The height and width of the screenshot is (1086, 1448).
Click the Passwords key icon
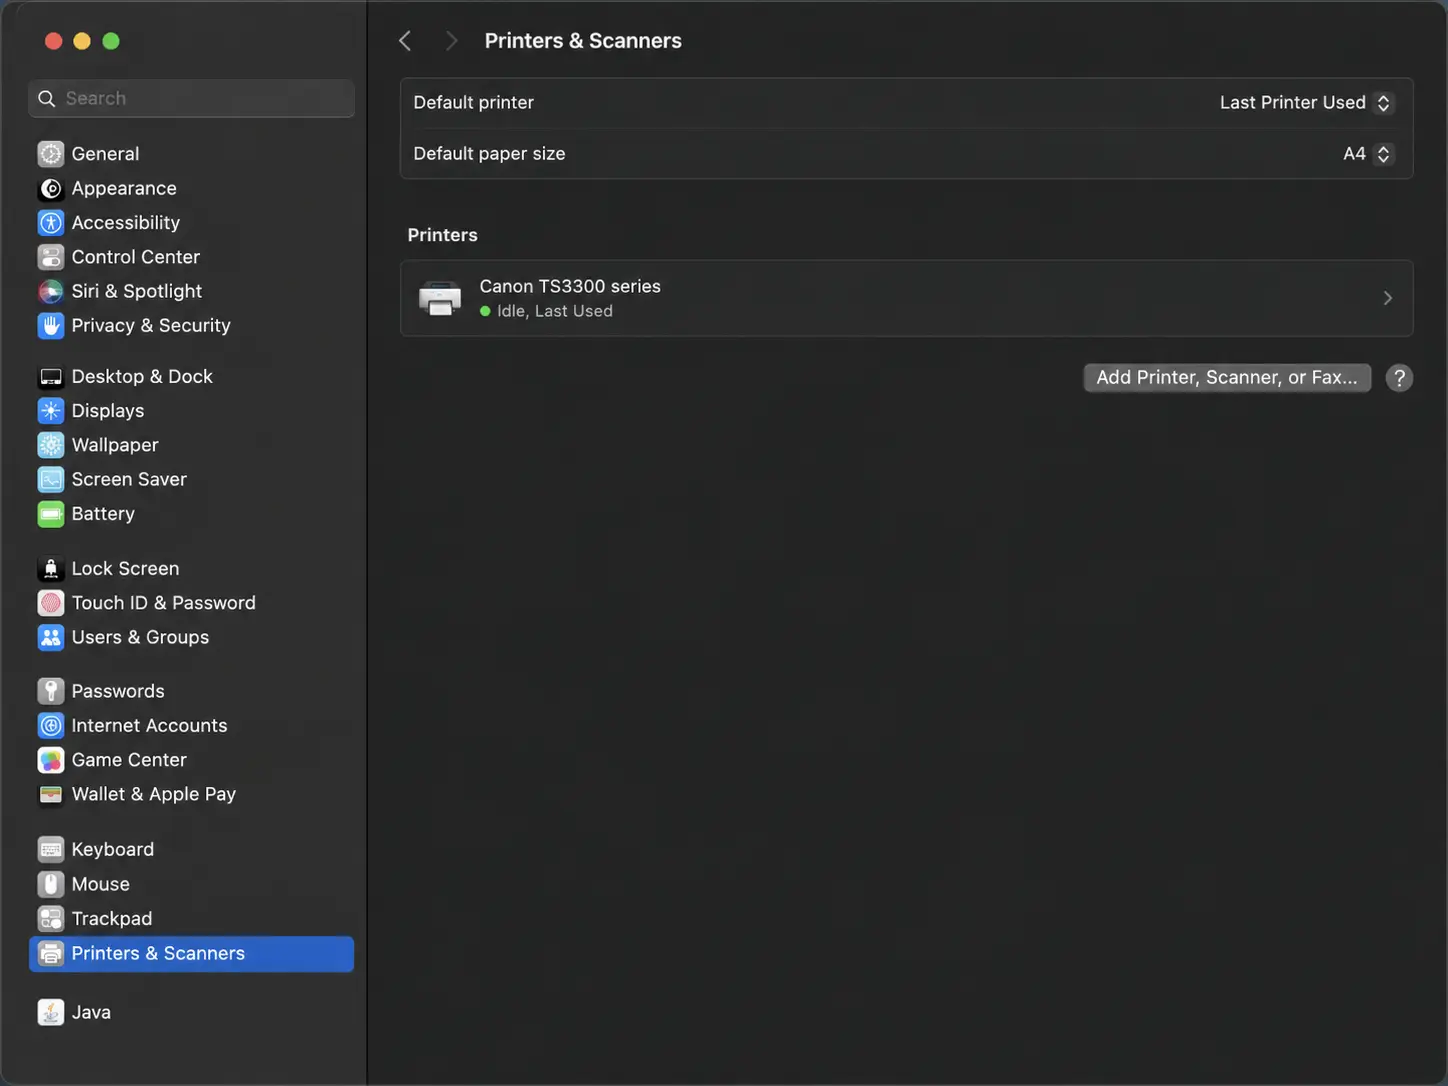point(51,691)
